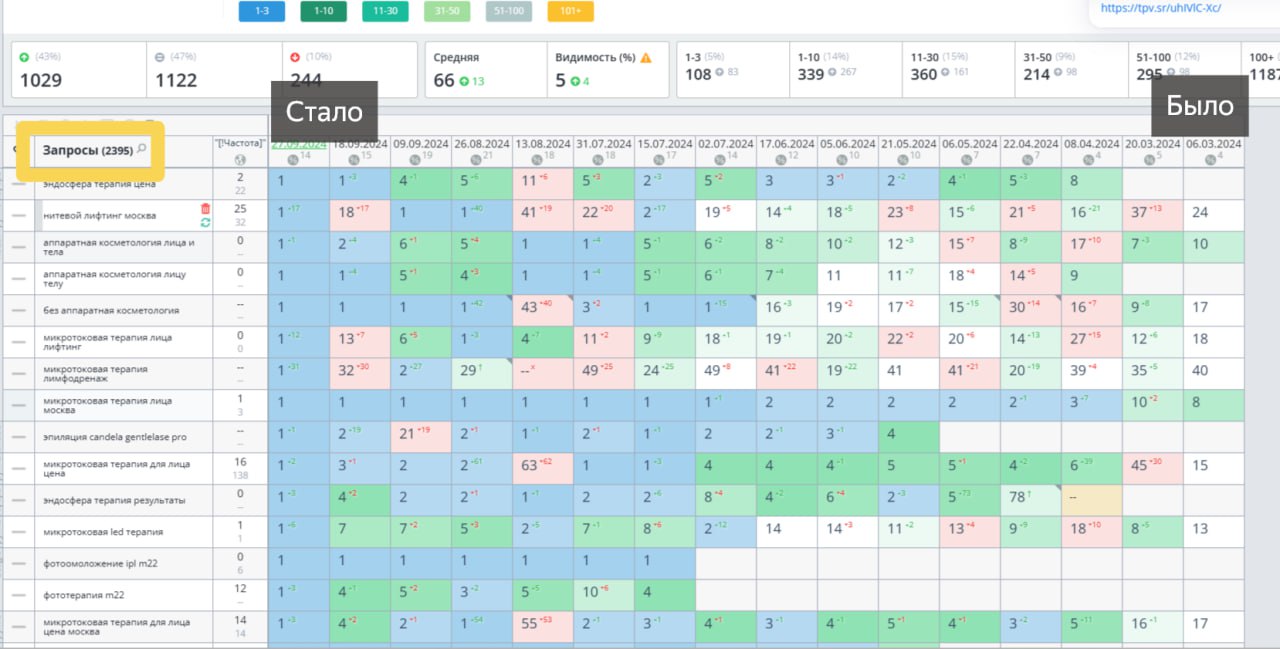
Task: Delete the нитевой лифтинг москва query
Action: click(205, 208)
